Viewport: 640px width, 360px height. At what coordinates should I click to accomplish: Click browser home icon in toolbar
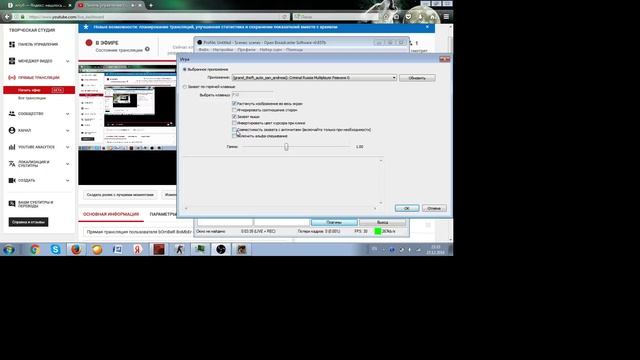[x=432, y=17]
